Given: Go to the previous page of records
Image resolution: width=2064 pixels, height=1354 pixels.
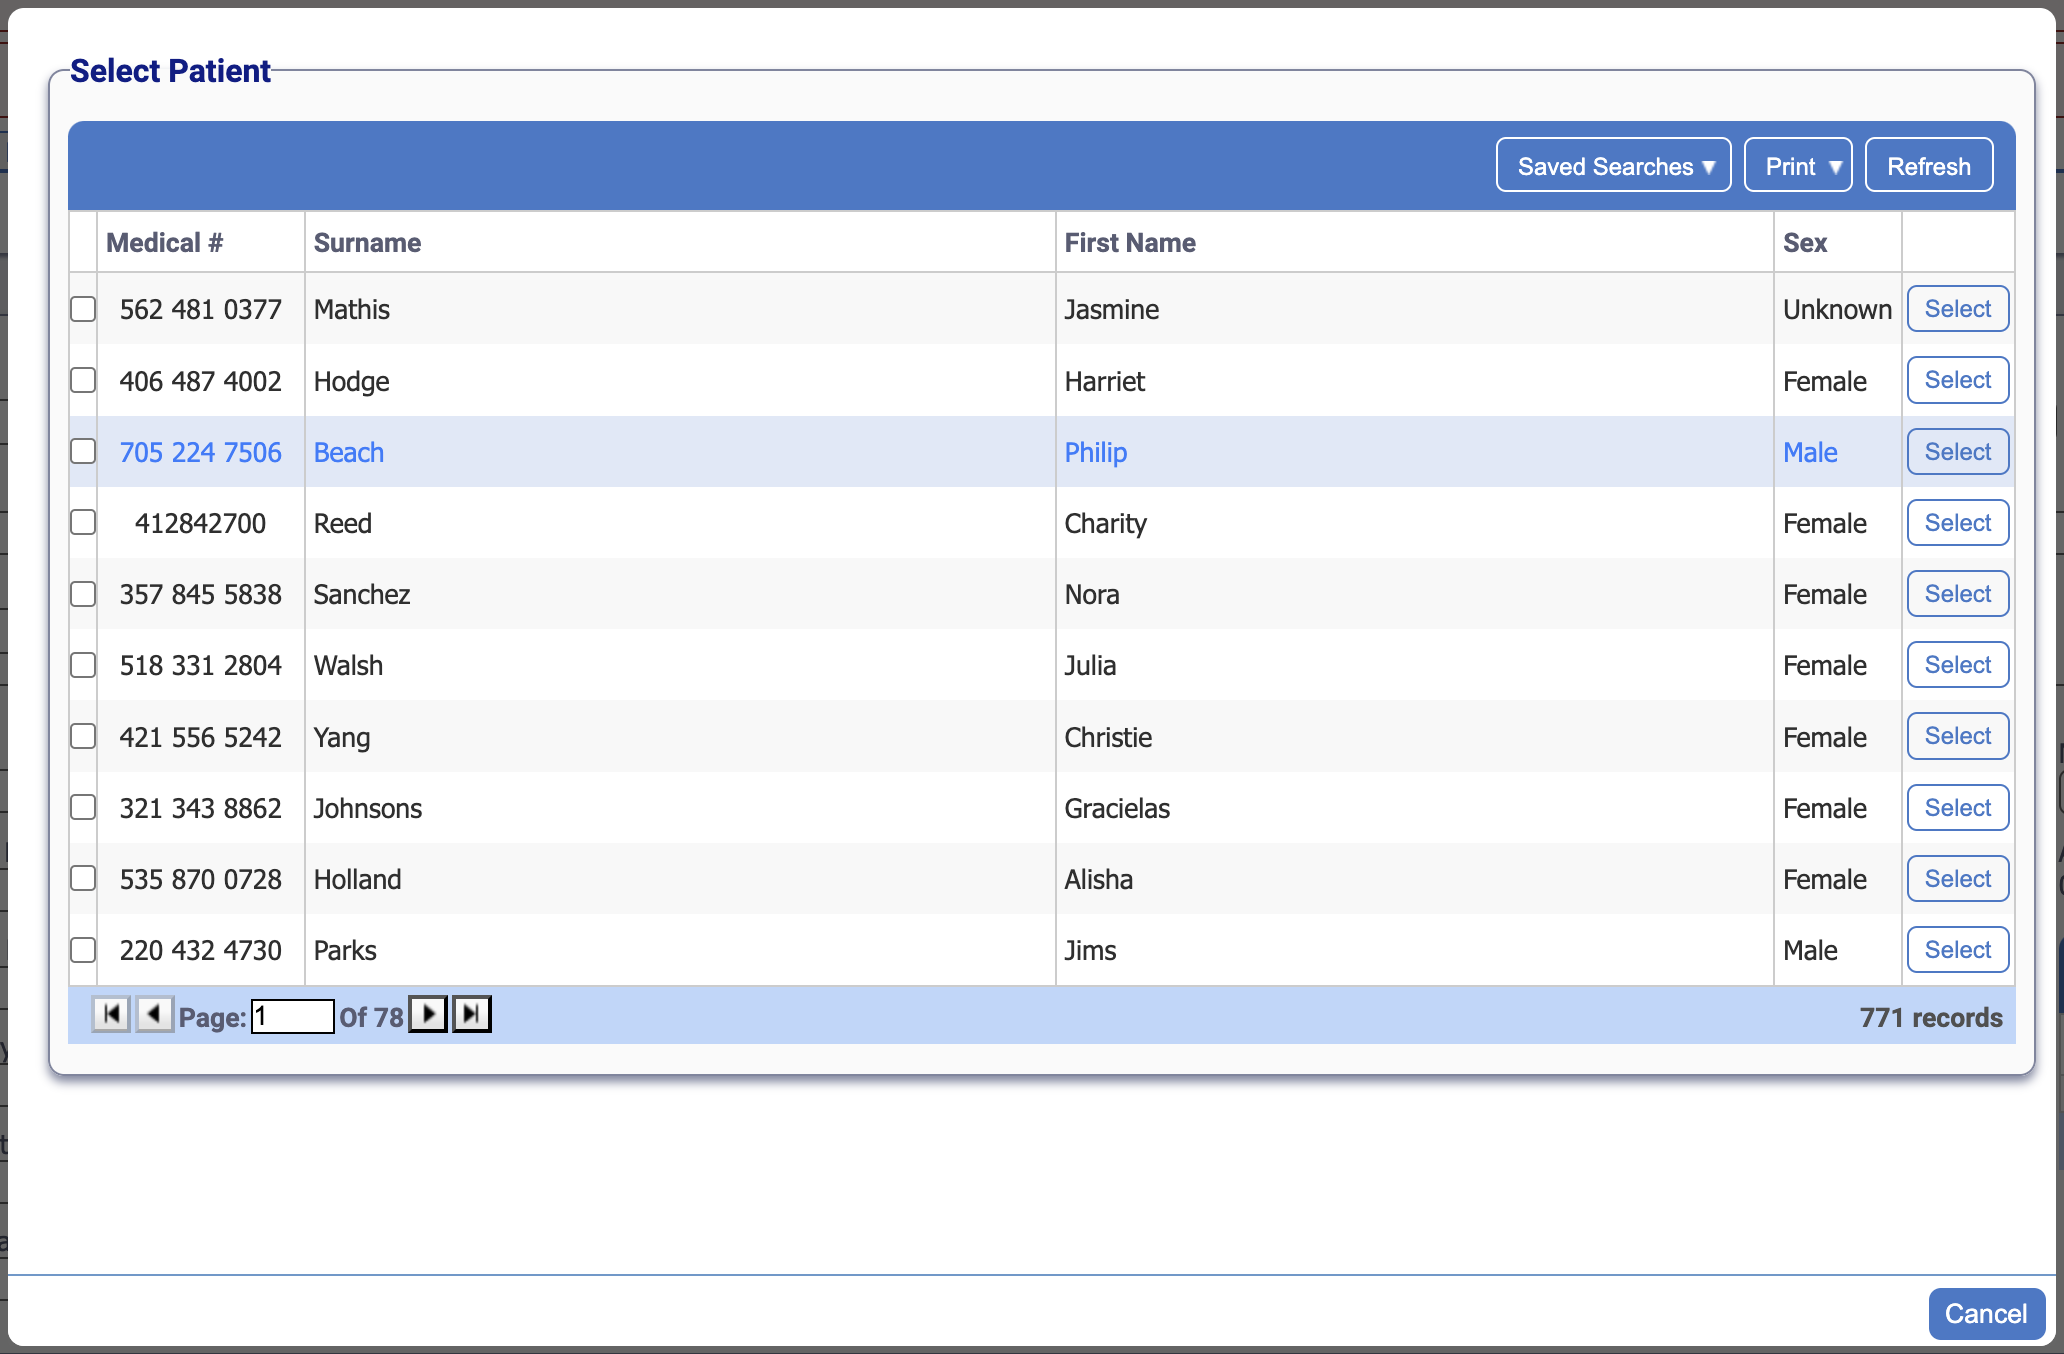Looking at the screenshot, I should coord(154,1014).
